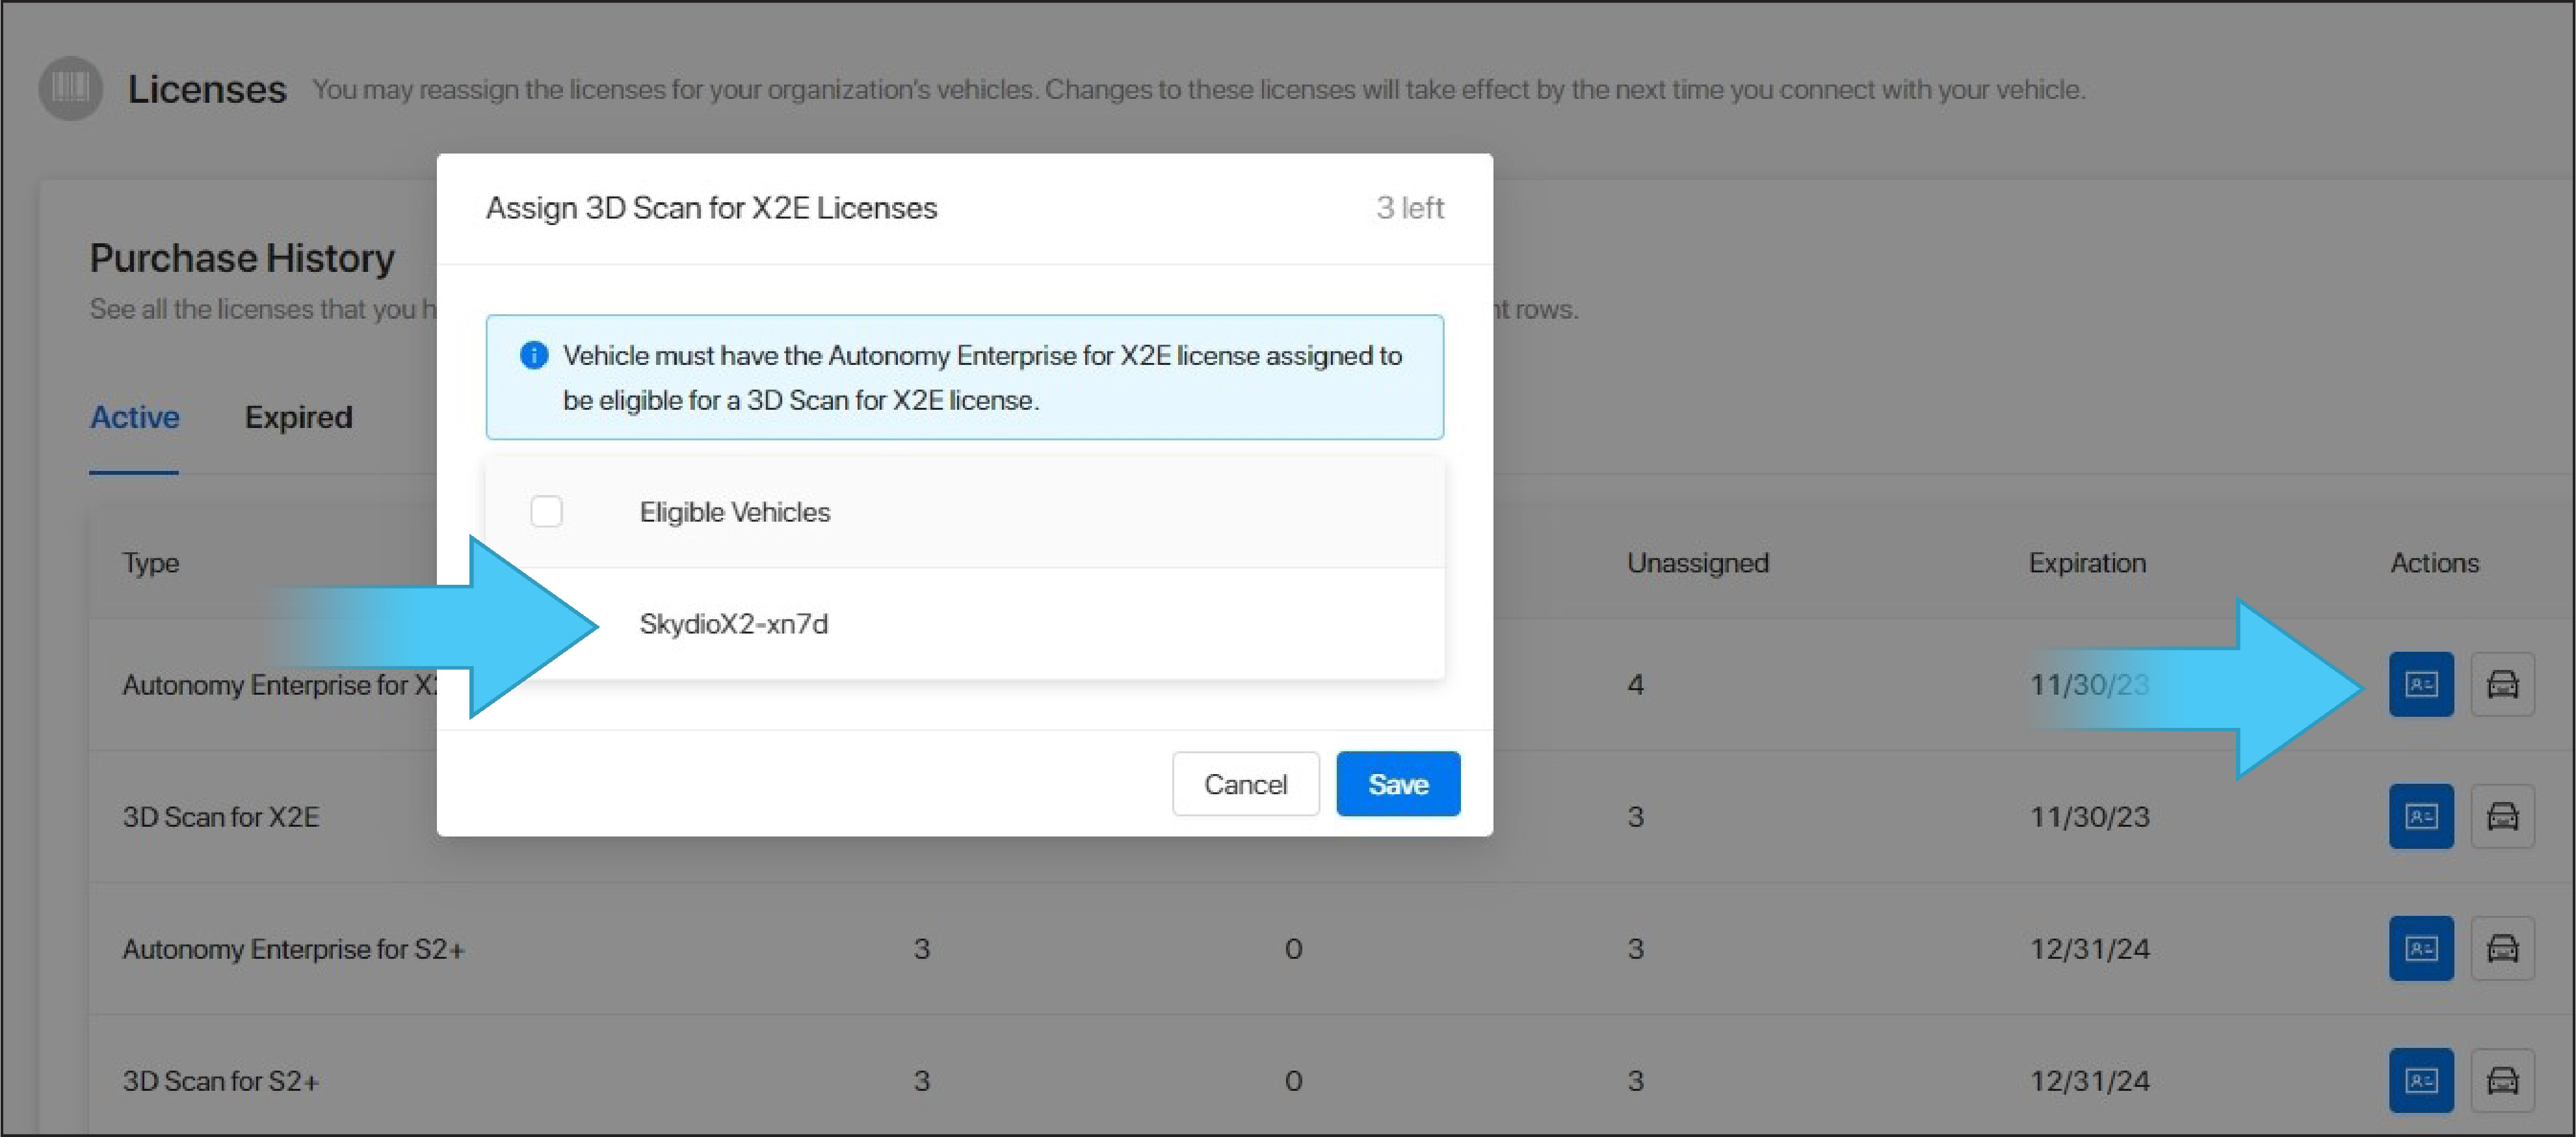Click the 3D Scan for X2E license name
This screenshot has width=2576, height=1137.
click(x=221, y=817)
